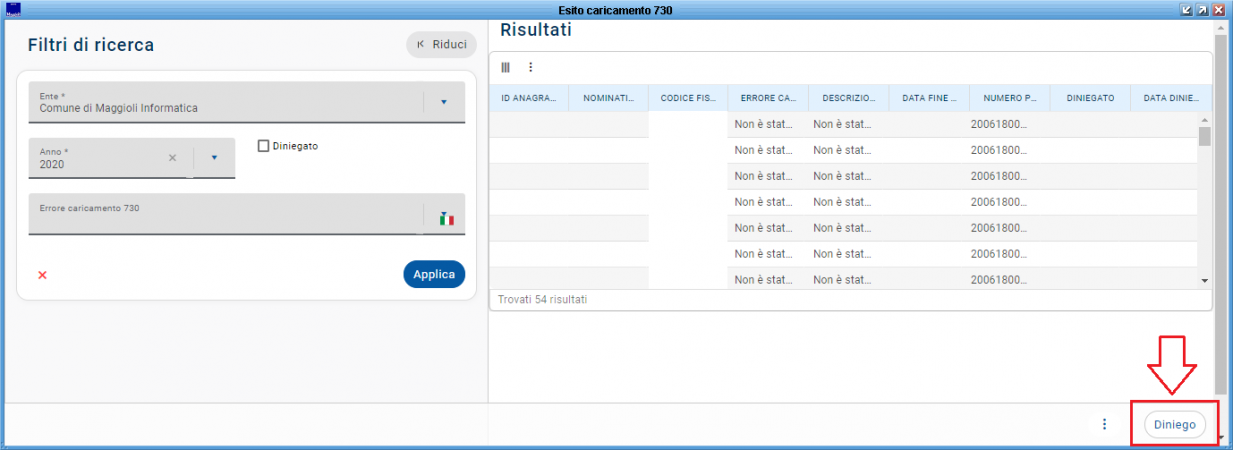Sort by the ID ANAGRA... column header
The image size is (1233, 450).
pyautogui.click(x=528, y=98)
